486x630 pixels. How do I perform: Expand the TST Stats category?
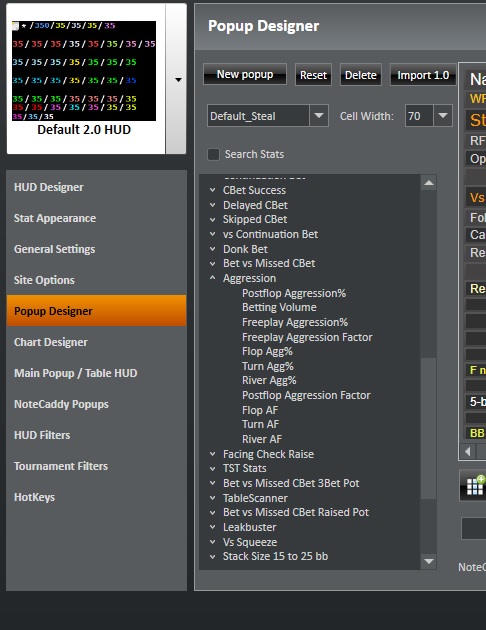coord(212,468)
